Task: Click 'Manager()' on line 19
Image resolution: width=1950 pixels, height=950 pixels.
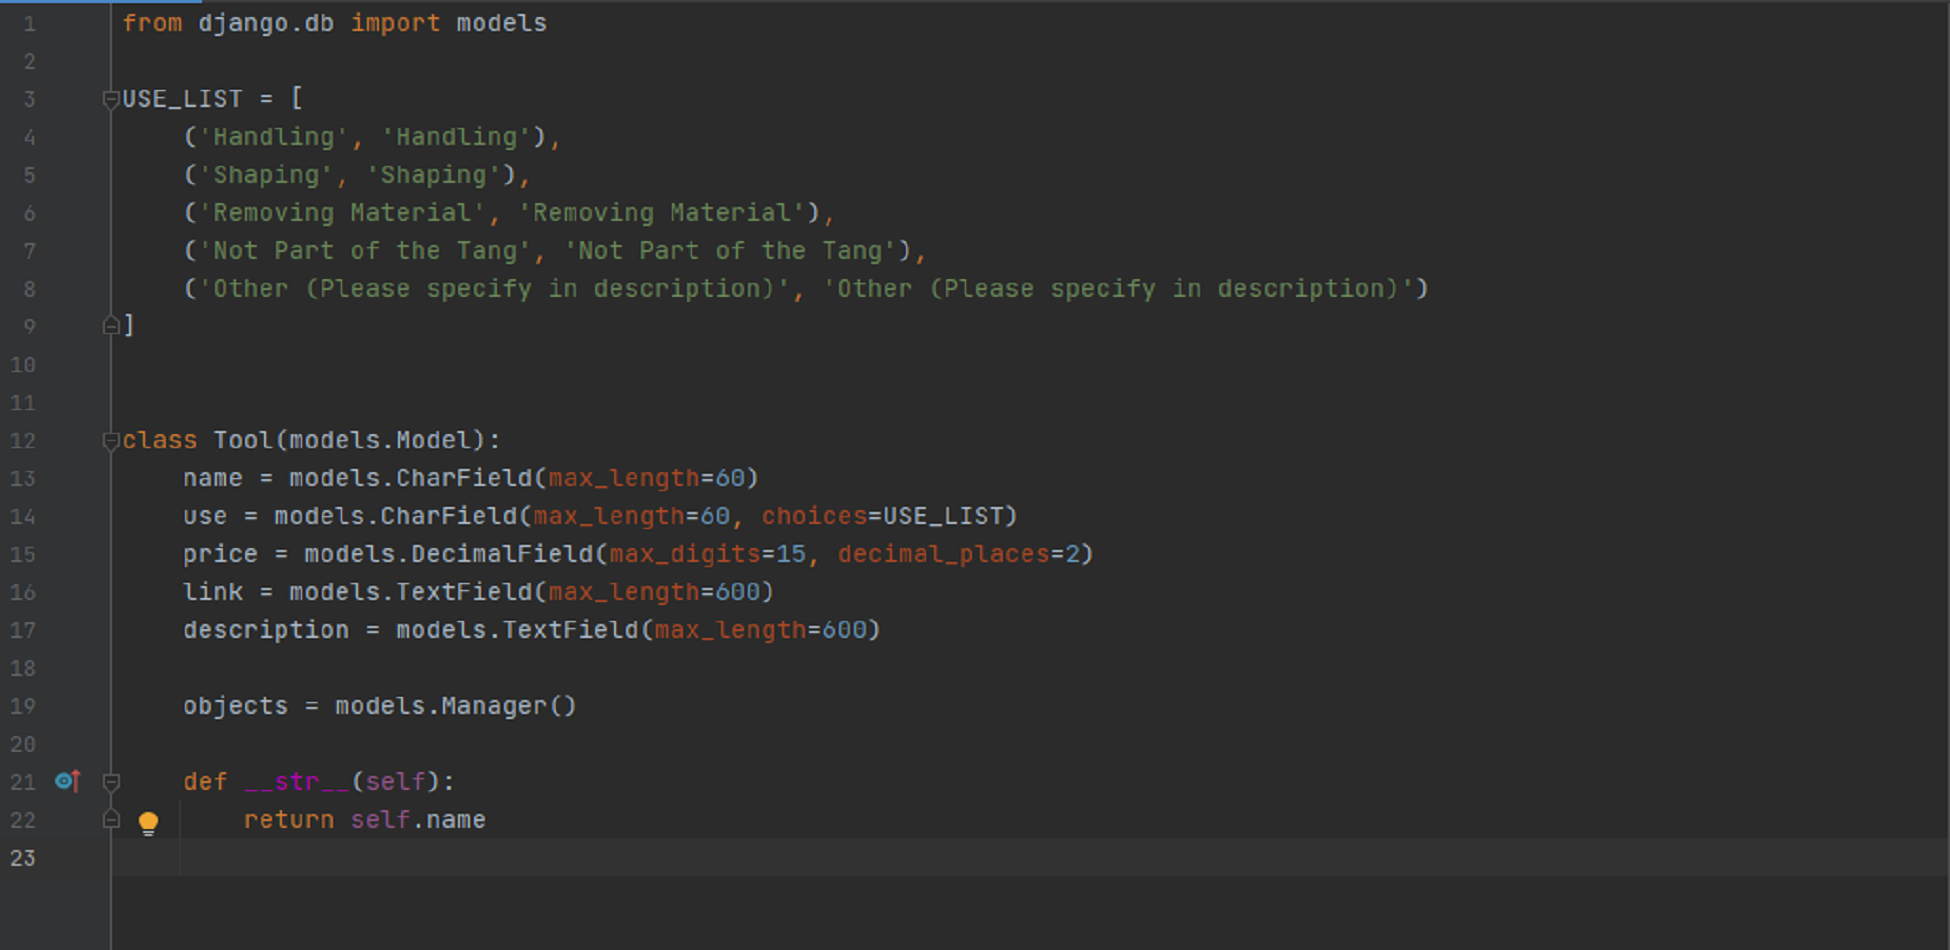Action: pos(509,707)
